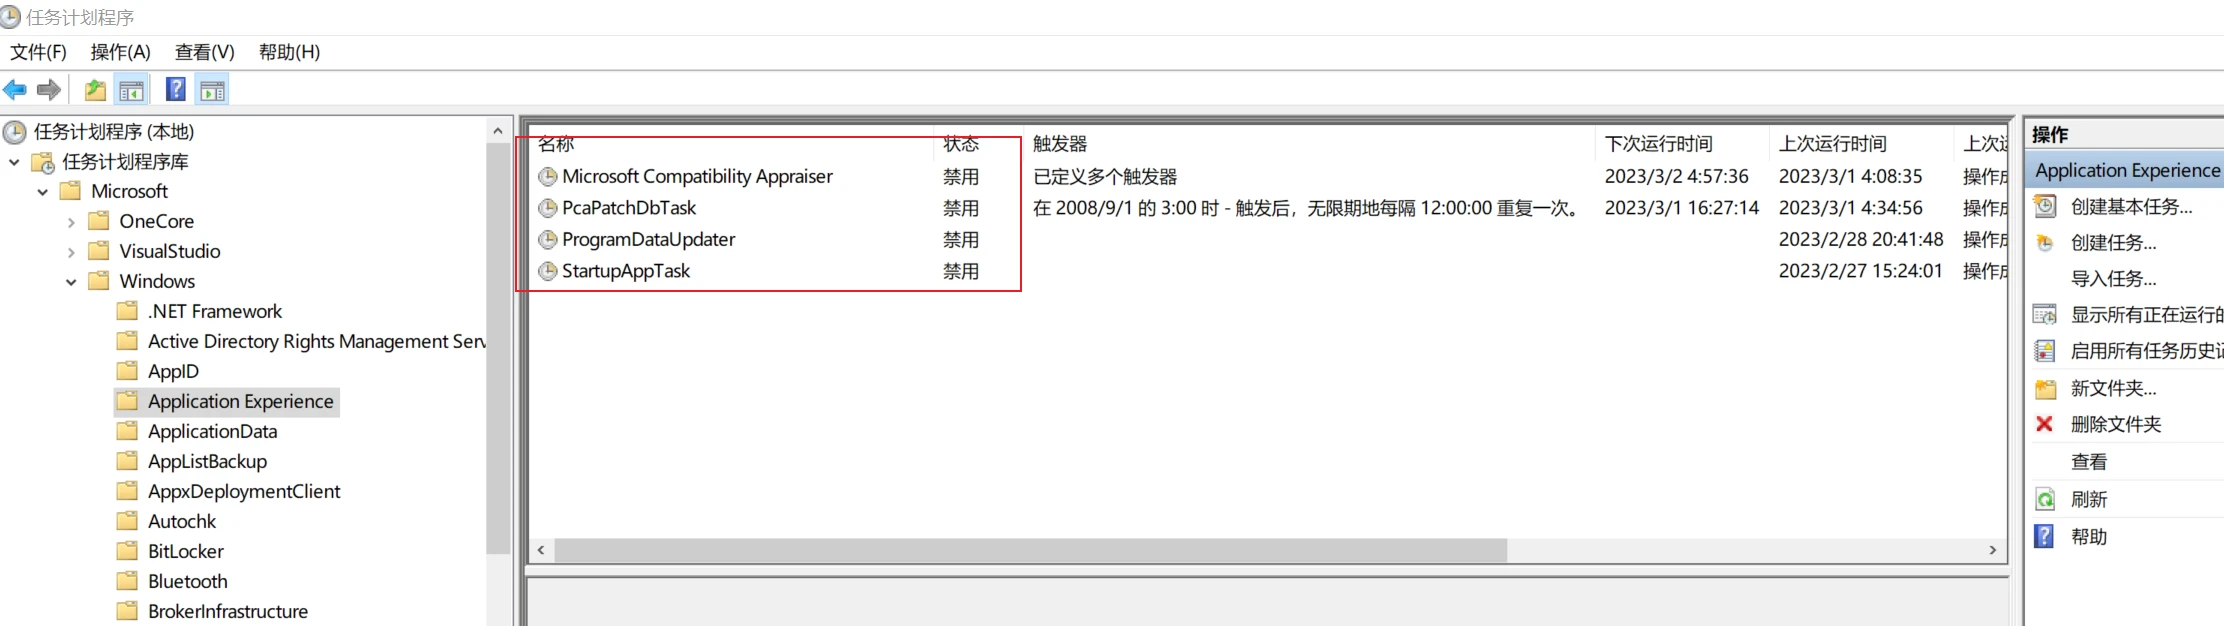
Task: Open the 文件(F) menu
Action: (x=38, y=52)
